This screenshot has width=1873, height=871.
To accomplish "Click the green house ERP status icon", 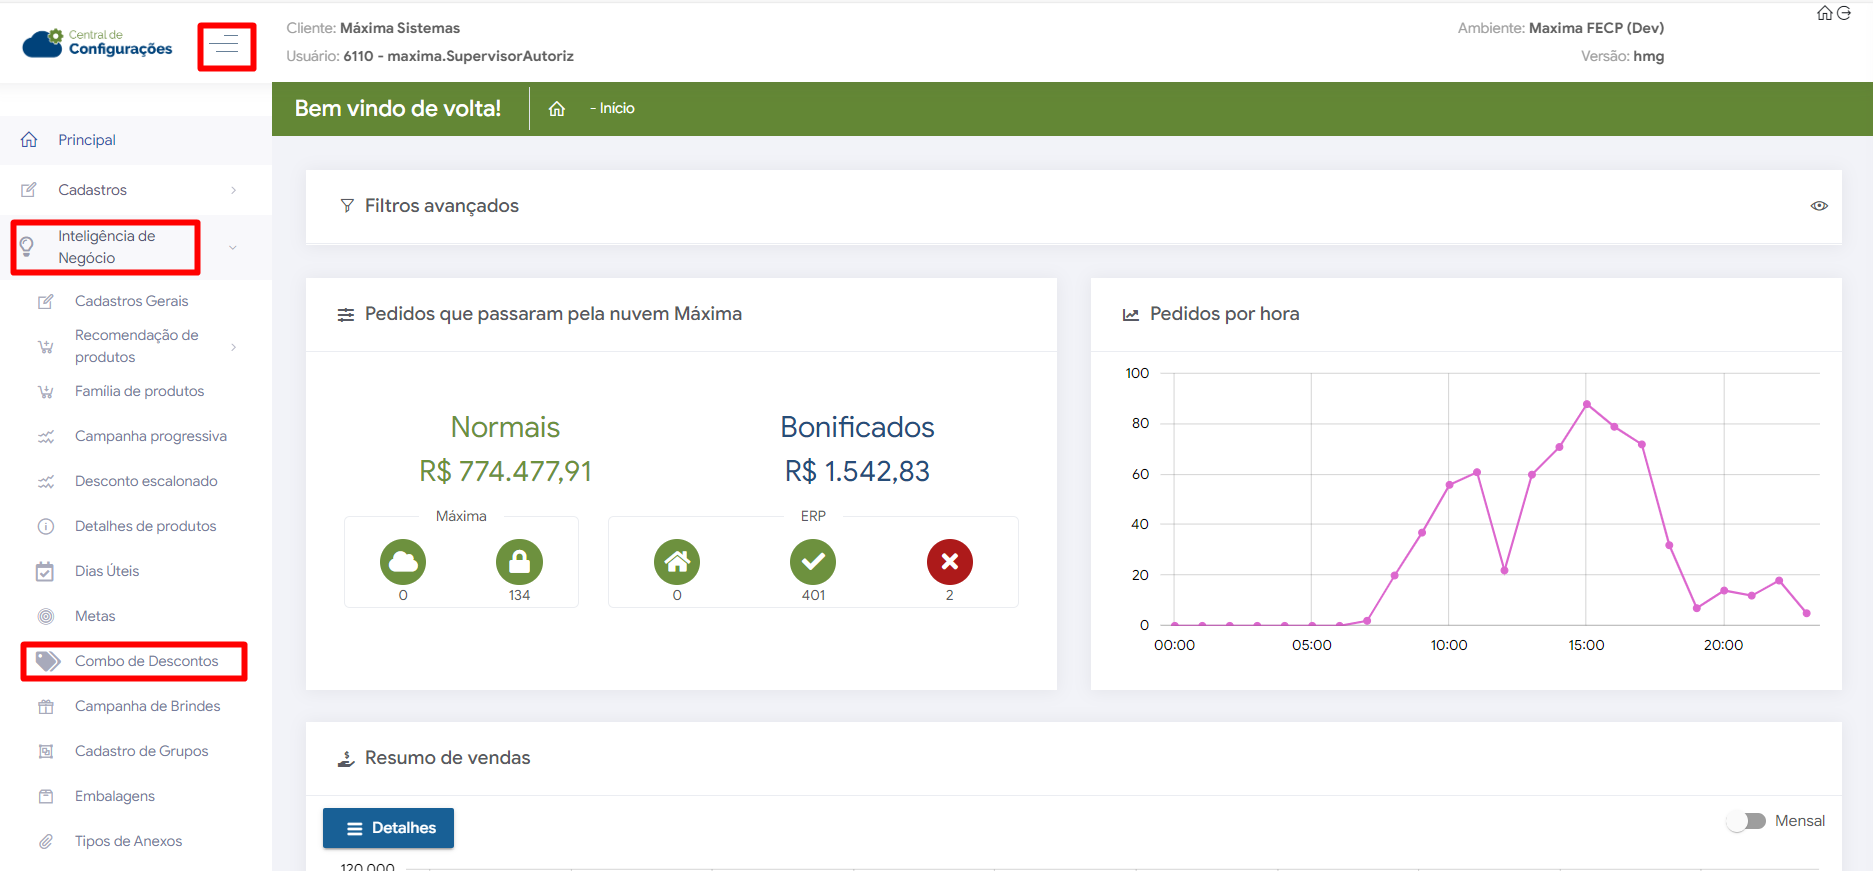I will (x=677, y=562).
